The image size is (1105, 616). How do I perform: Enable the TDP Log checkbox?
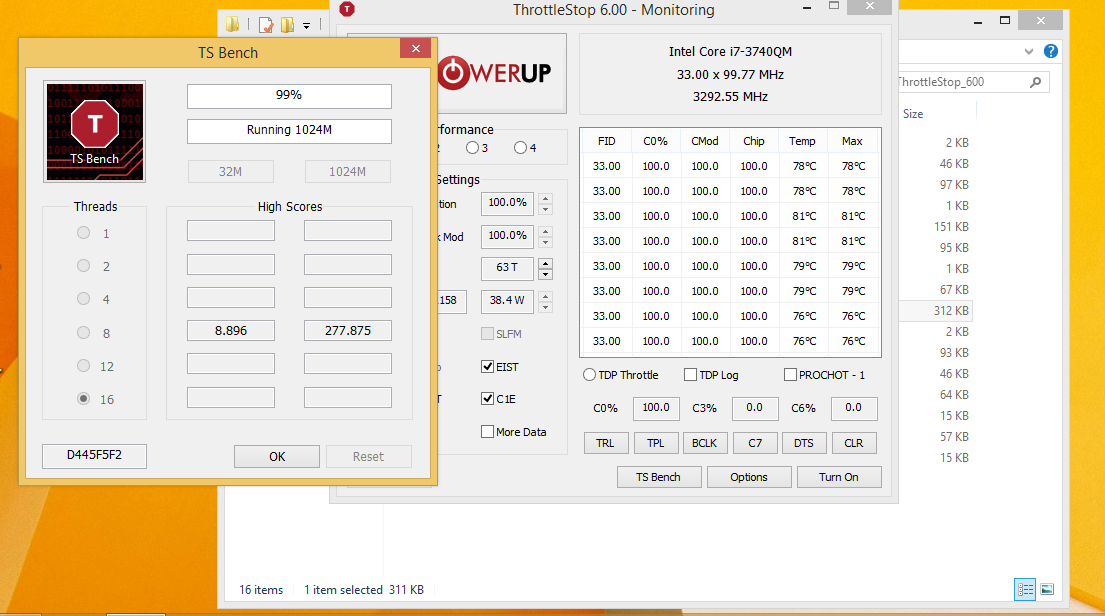coord(691,375)
